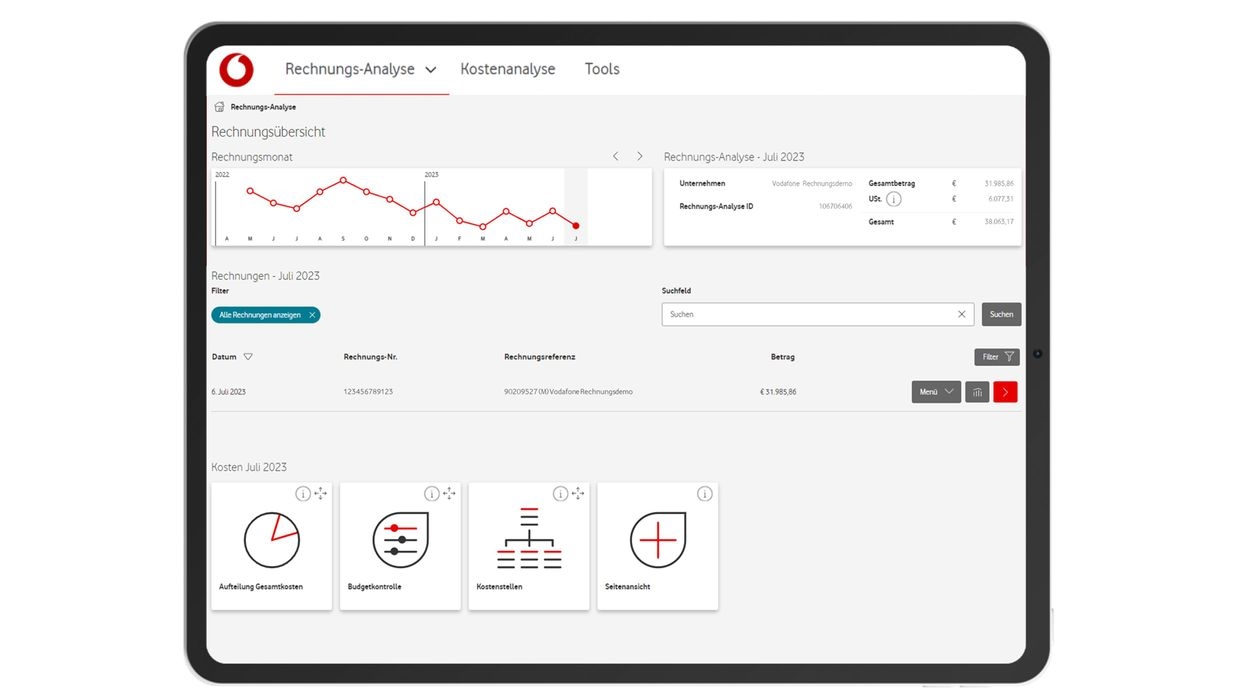Image resolution: width=1240 pixels, height=698 pixels.
Task: Open the Aufteilung Gesamtkosten pie chart tile
Action: pos(271,545)
